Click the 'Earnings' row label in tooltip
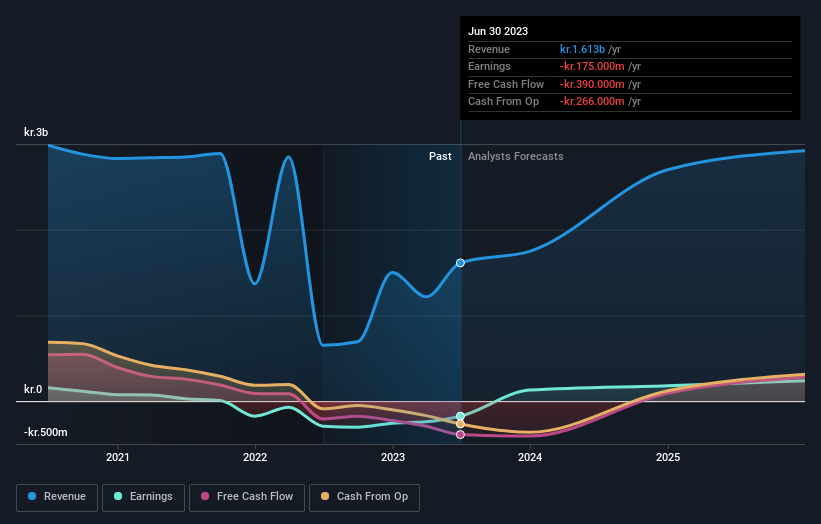821x524 pixels. point(489,66)
